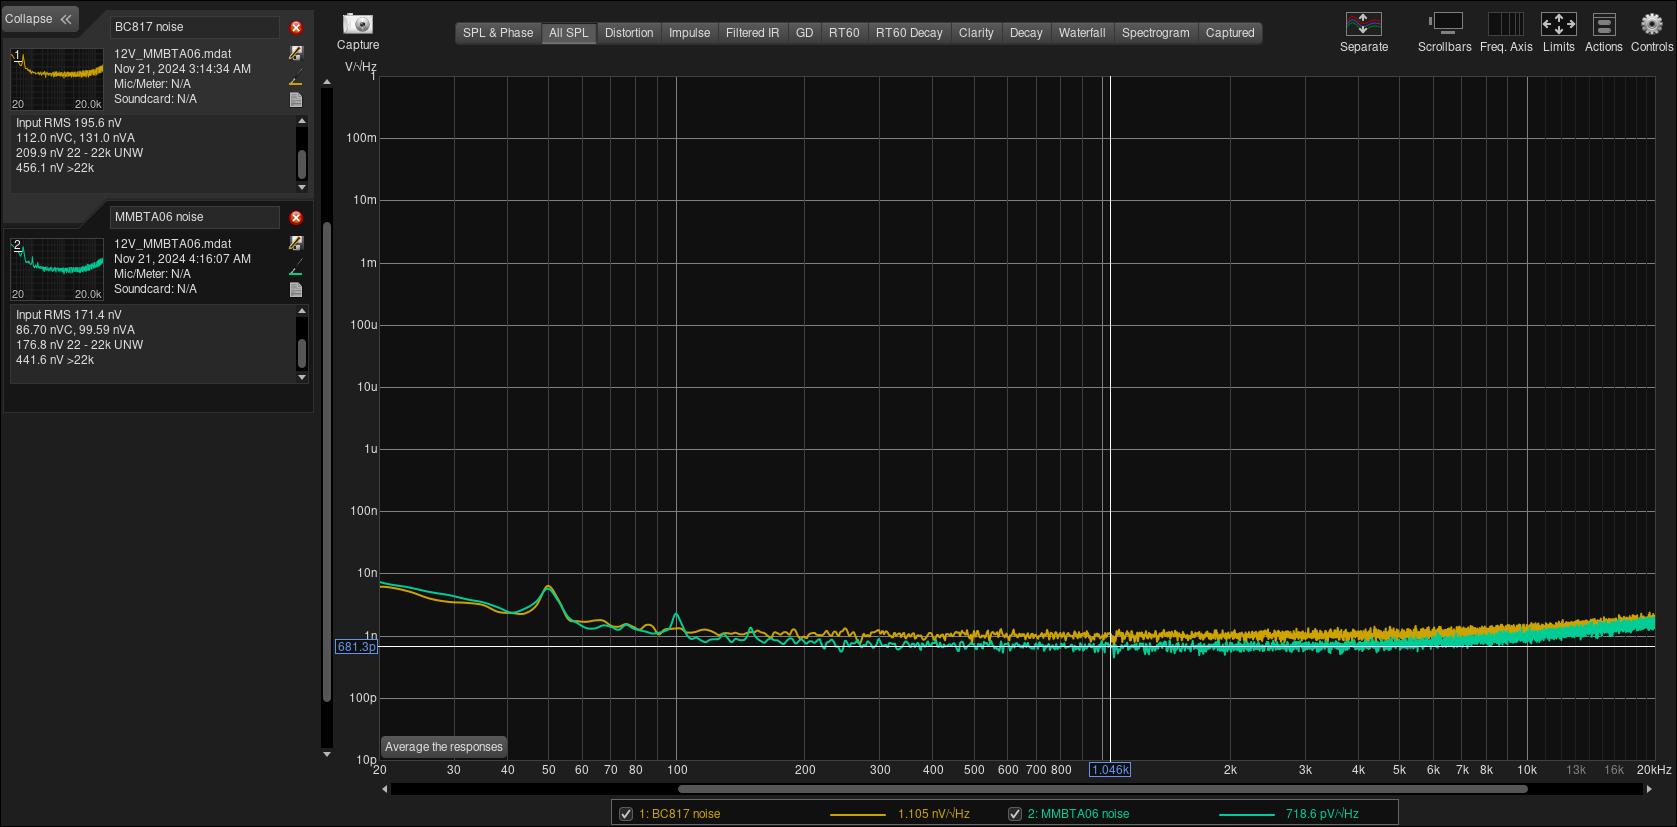
Task: Change the yellow trace color icon for BC817
Action: (x=296, y=77)
